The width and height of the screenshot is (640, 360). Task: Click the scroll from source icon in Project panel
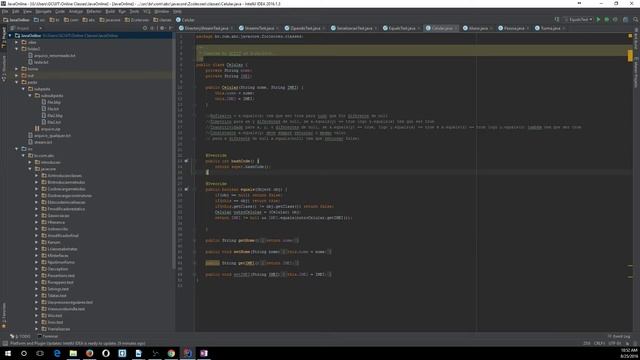tap(145, 28)
